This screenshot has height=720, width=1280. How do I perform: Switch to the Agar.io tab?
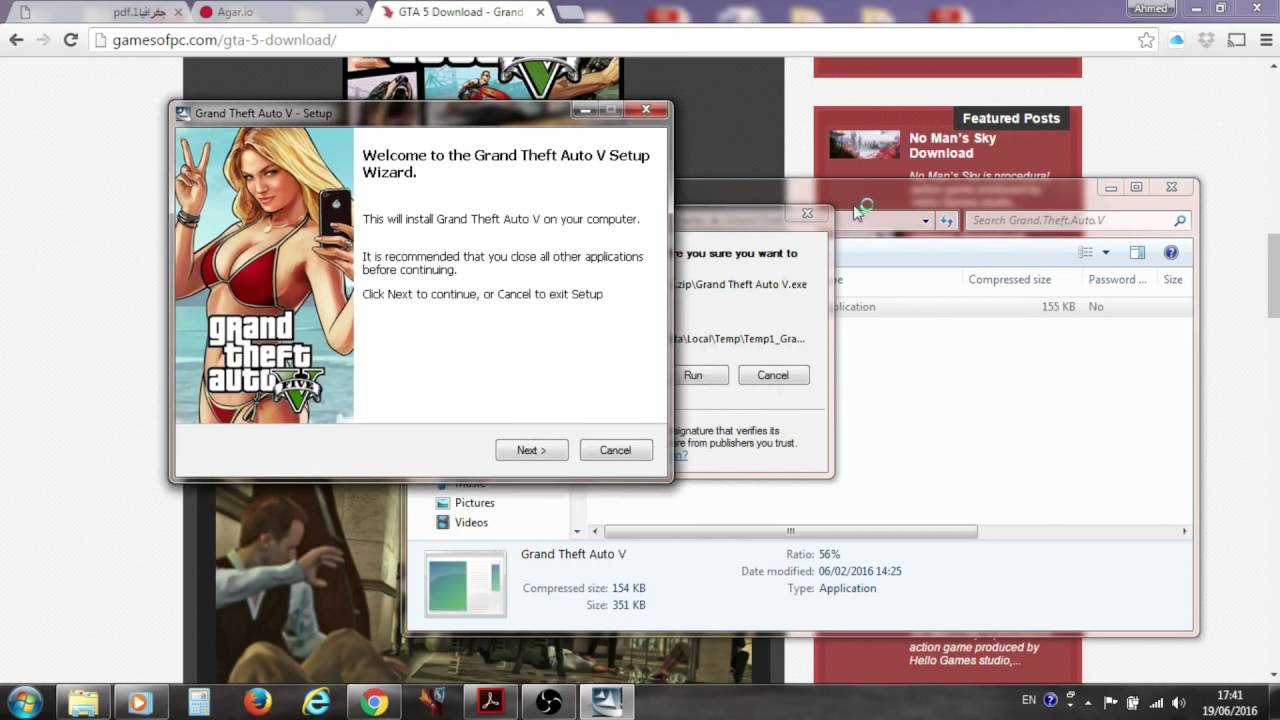click(278, 12)
